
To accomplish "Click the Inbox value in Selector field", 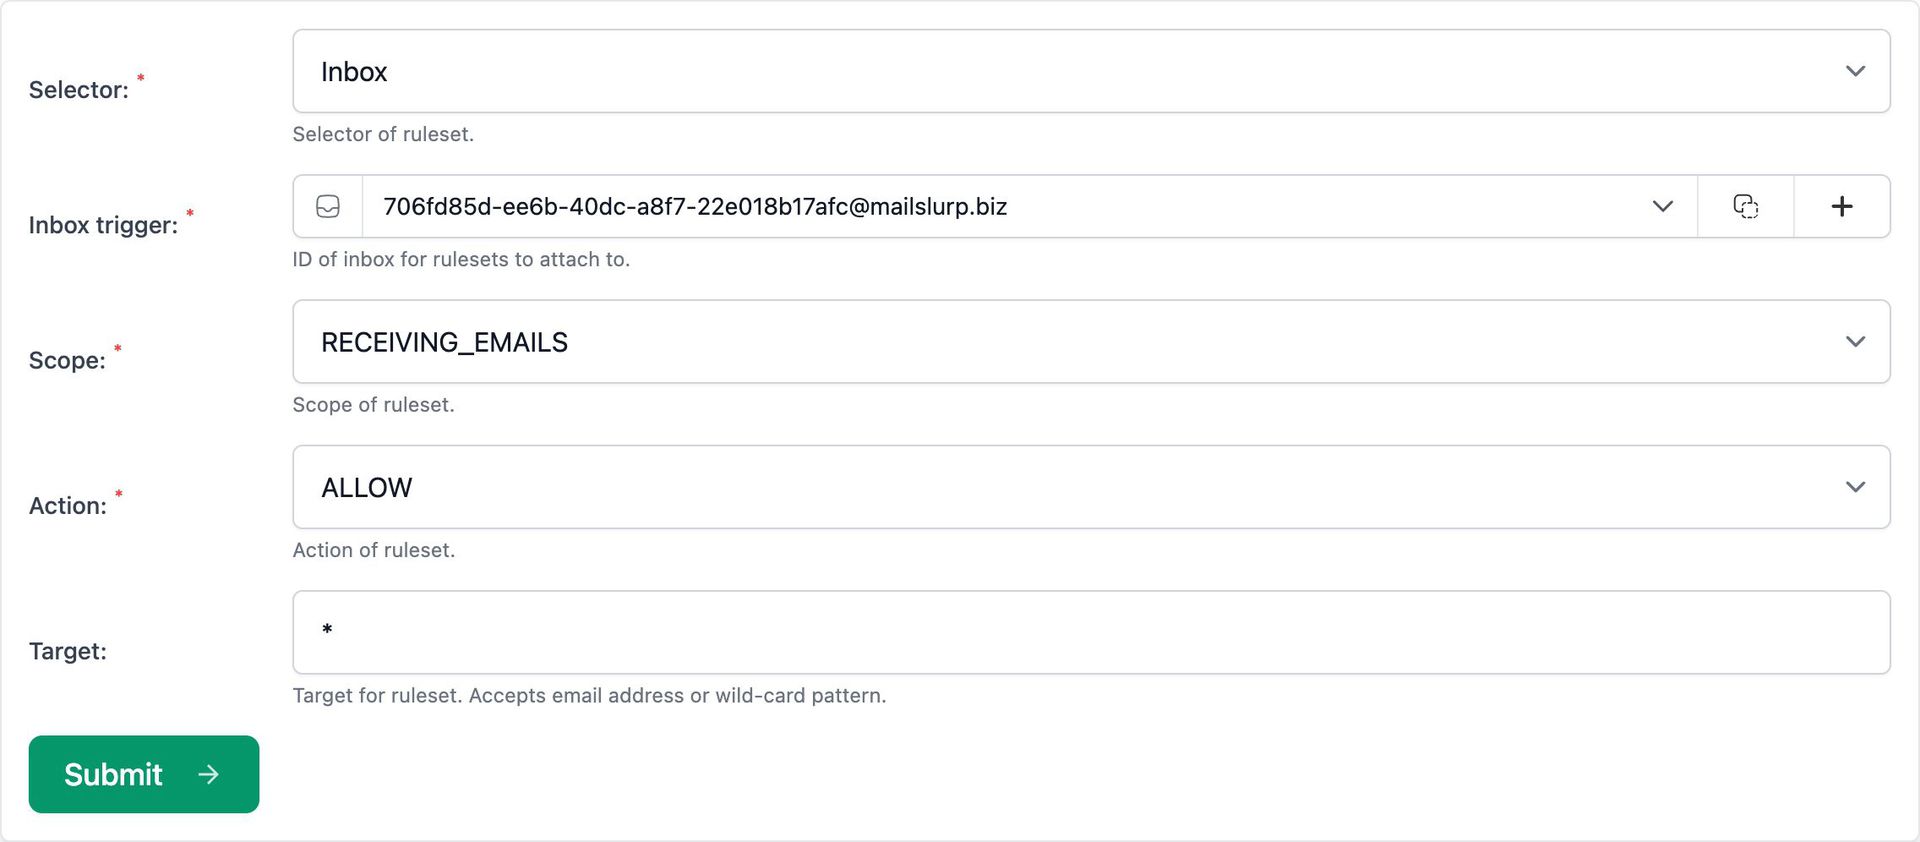I will [x=354, y=72].
